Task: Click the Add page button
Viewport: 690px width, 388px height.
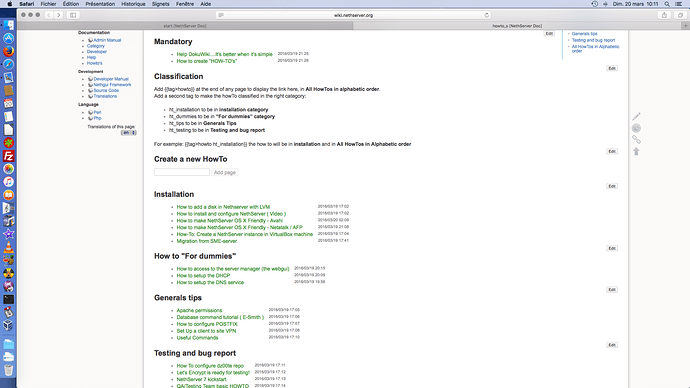Action: [224, 172]
